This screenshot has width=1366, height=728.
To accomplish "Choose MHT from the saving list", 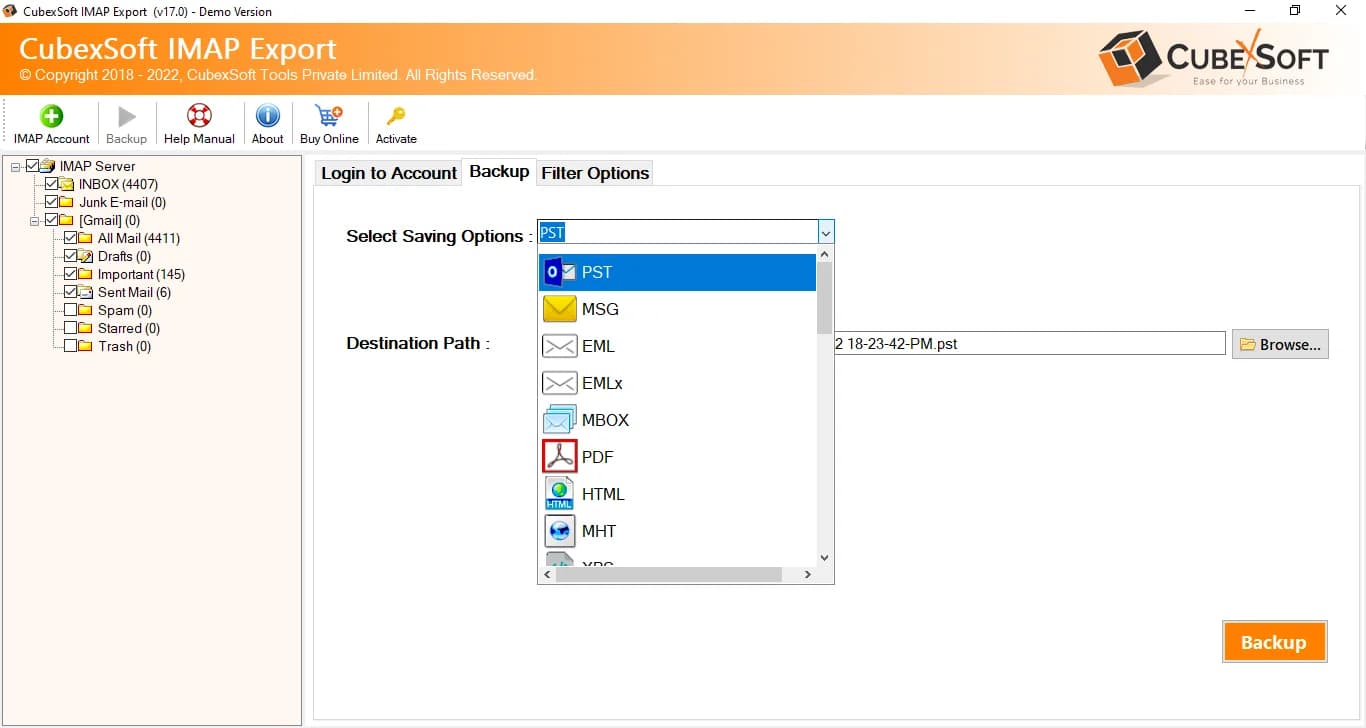I will (x=678, y=531).
